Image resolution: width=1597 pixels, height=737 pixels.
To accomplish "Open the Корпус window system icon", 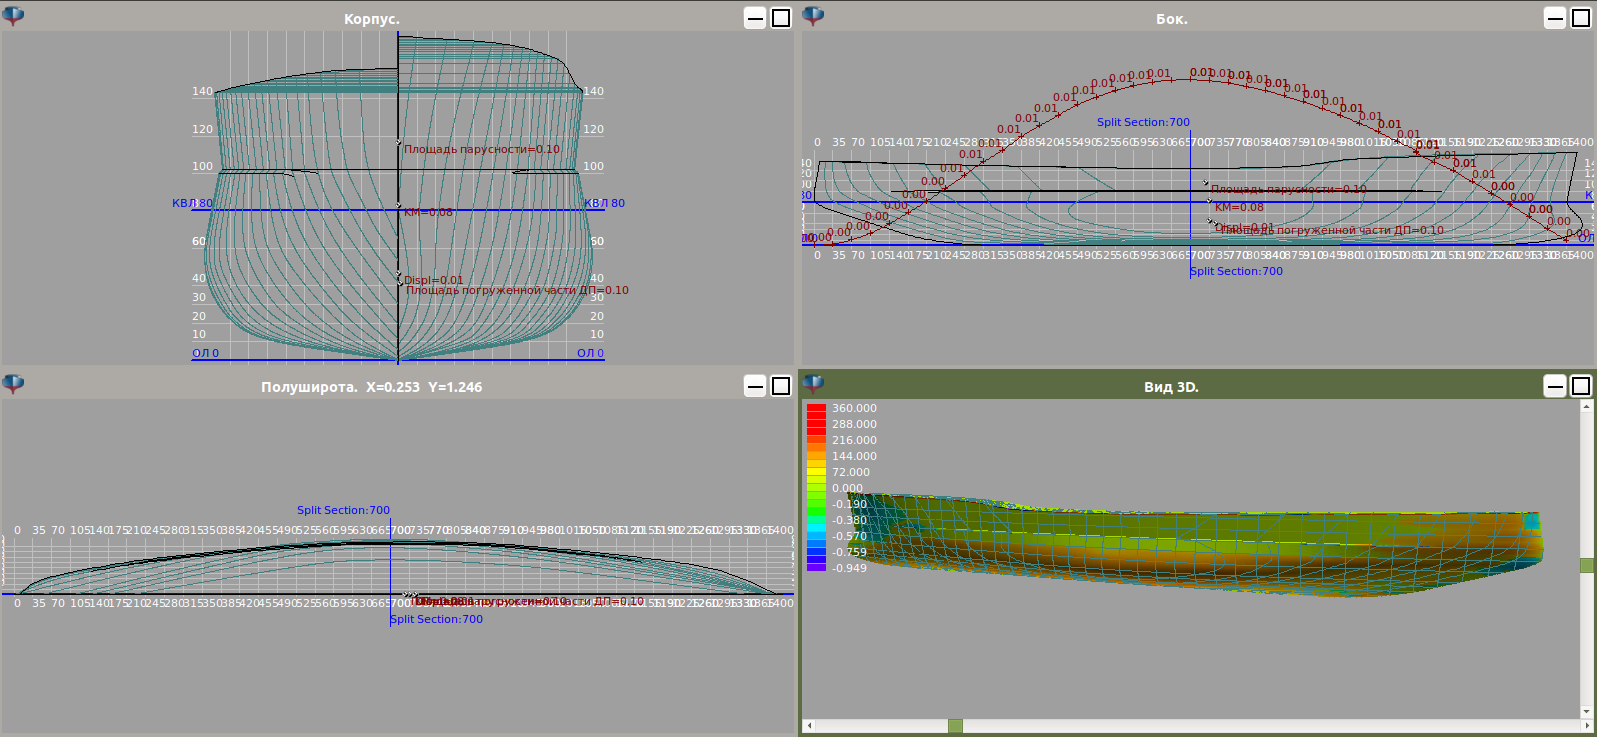I will point(14,16).
